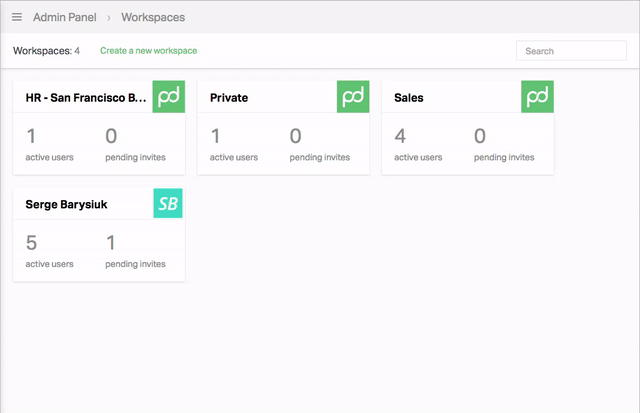Click pending invites count in Sales card
Image resolution: width=640 pixels, height=413 pixels.
480,136
